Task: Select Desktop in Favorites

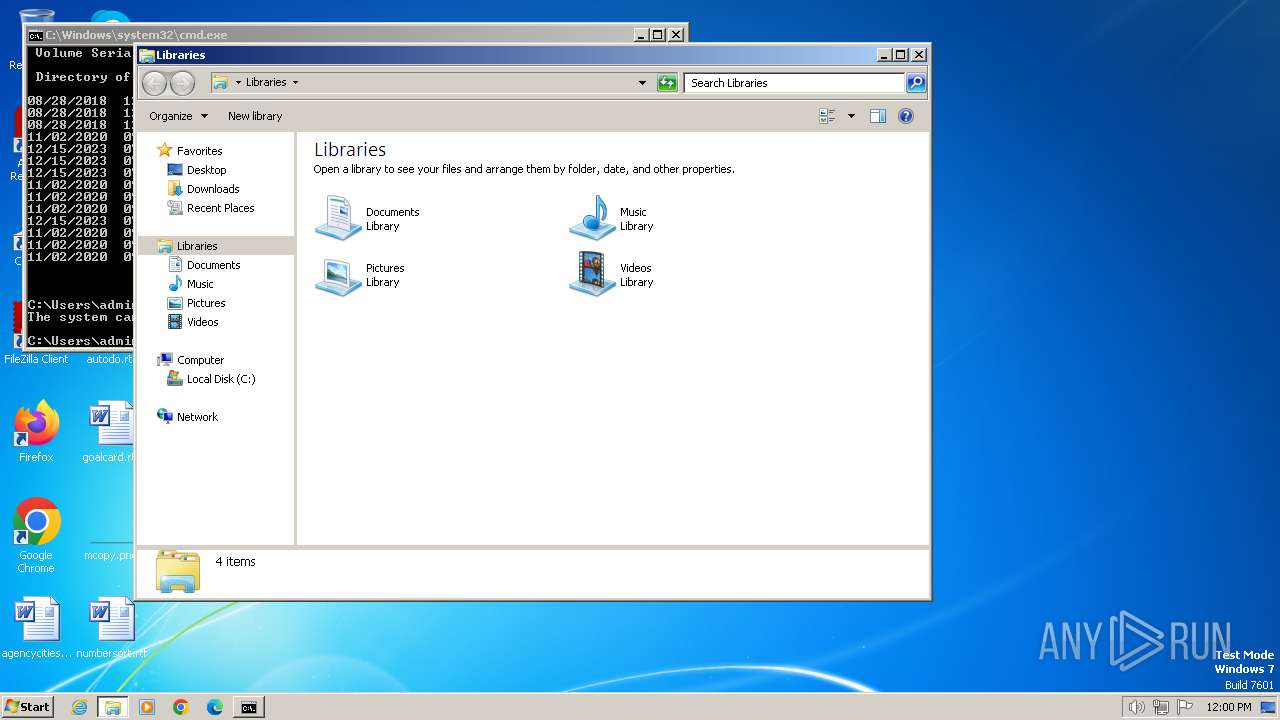Action: (206, 170)
